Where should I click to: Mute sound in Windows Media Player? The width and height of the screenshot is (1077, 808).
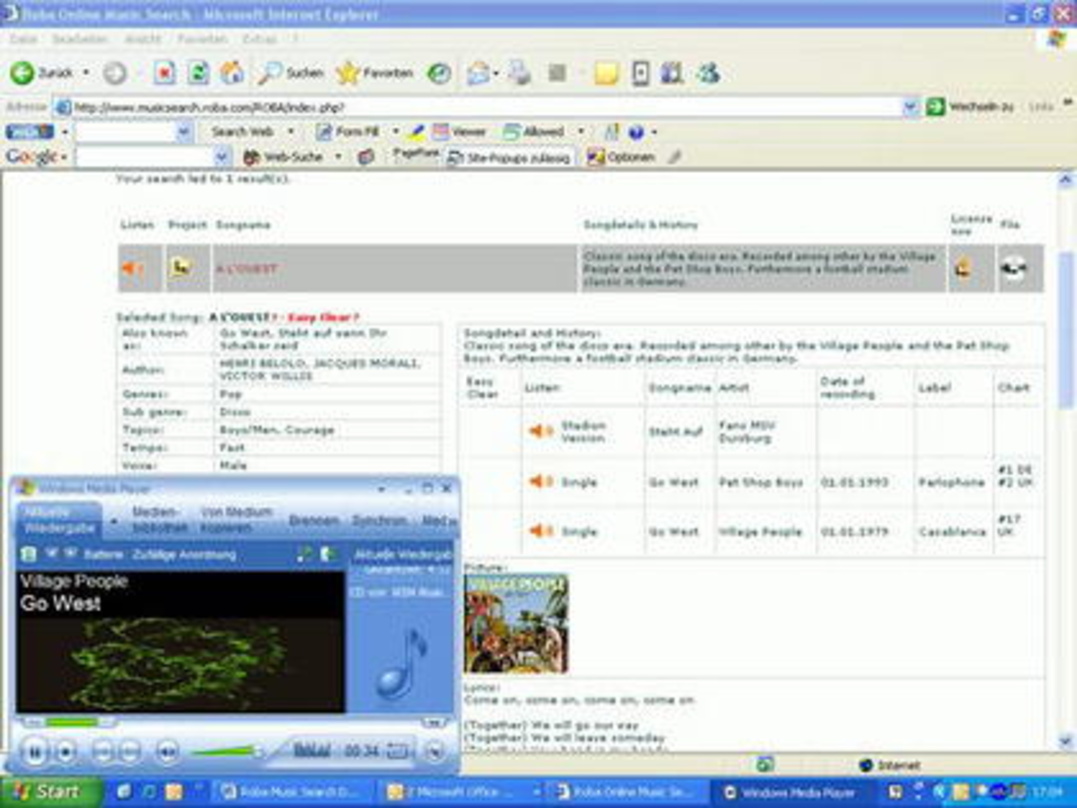coord(167,752)
